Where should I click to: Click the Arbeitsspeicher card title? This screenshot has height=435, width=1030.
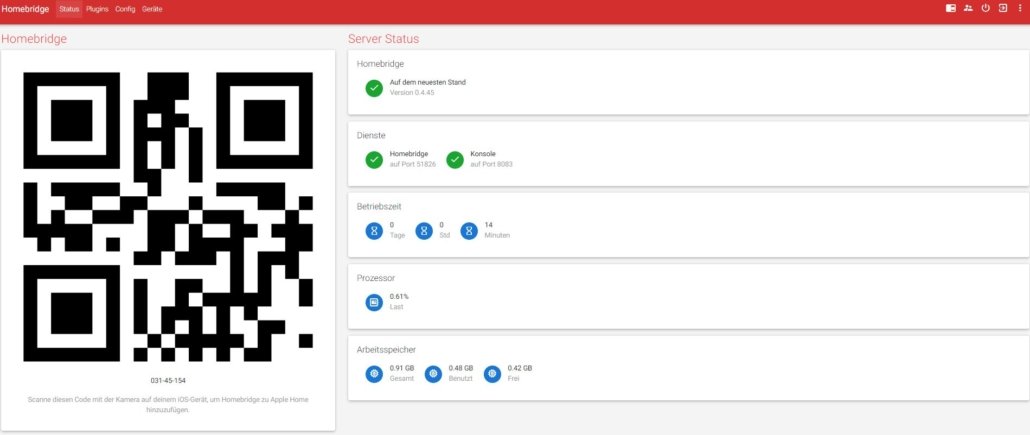(x=386, y=350)
